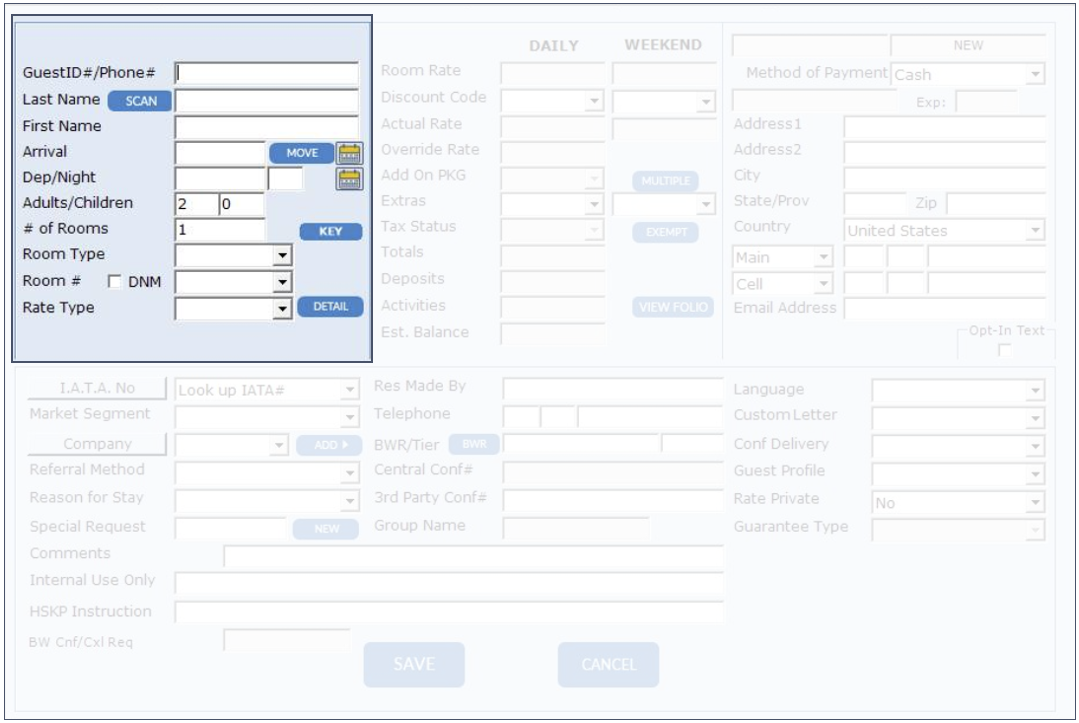This screenshot has height=723, width=1079.
Task: Open rate DETAIL button
Action: 330,307
